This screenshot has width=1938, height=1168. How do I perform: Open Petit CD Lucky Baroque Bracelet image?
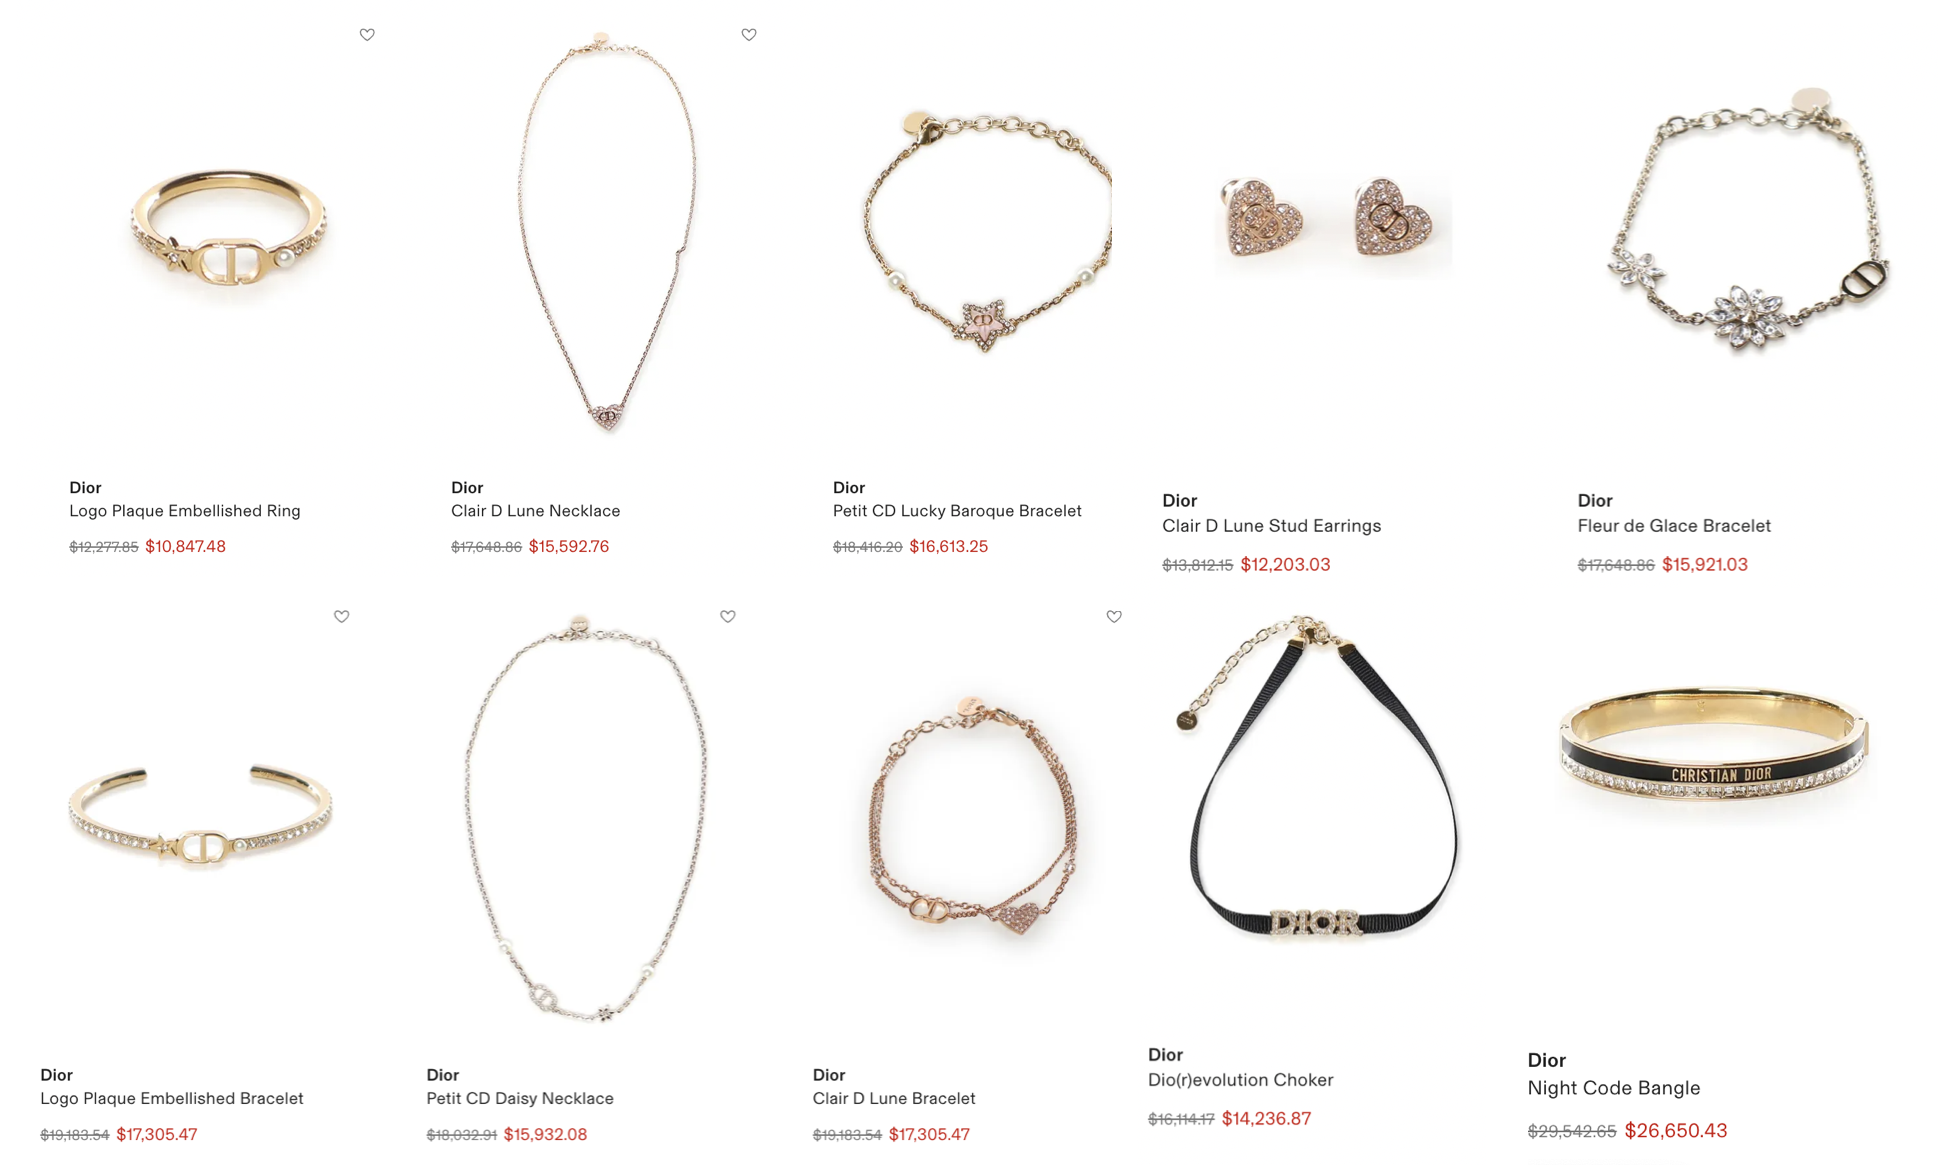pos(987,232)
